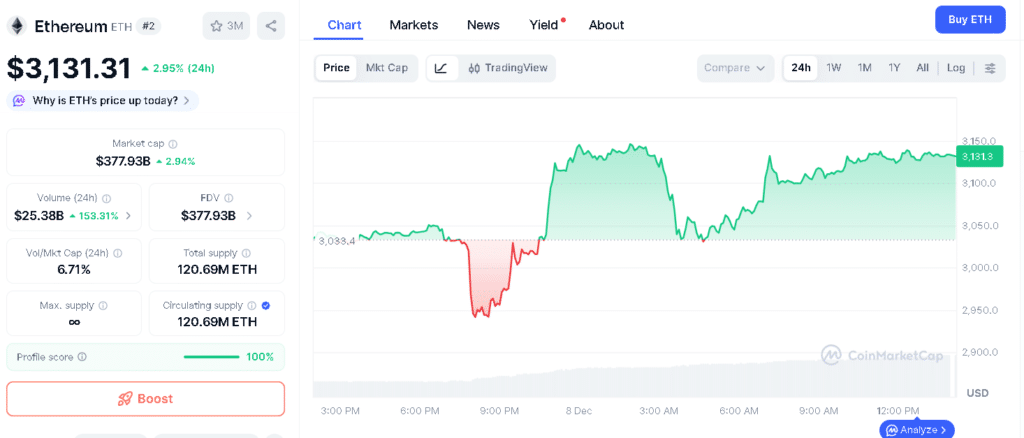Set chart range to All
The height and width of the screenshot is (438, 1024).
point(922,69)
